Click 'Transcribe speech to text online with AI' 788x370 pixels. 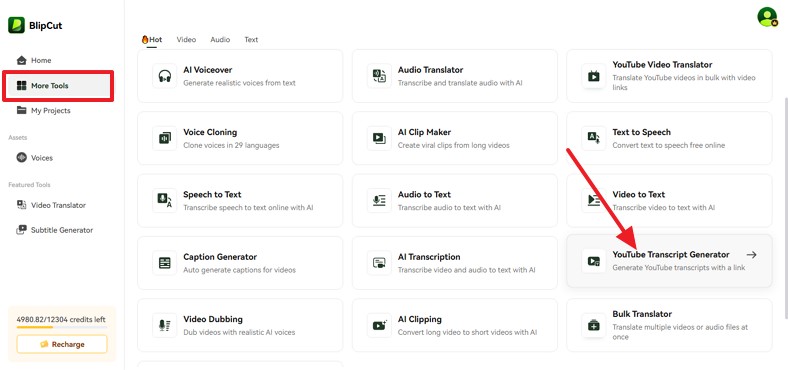click(x=248, y=208)
